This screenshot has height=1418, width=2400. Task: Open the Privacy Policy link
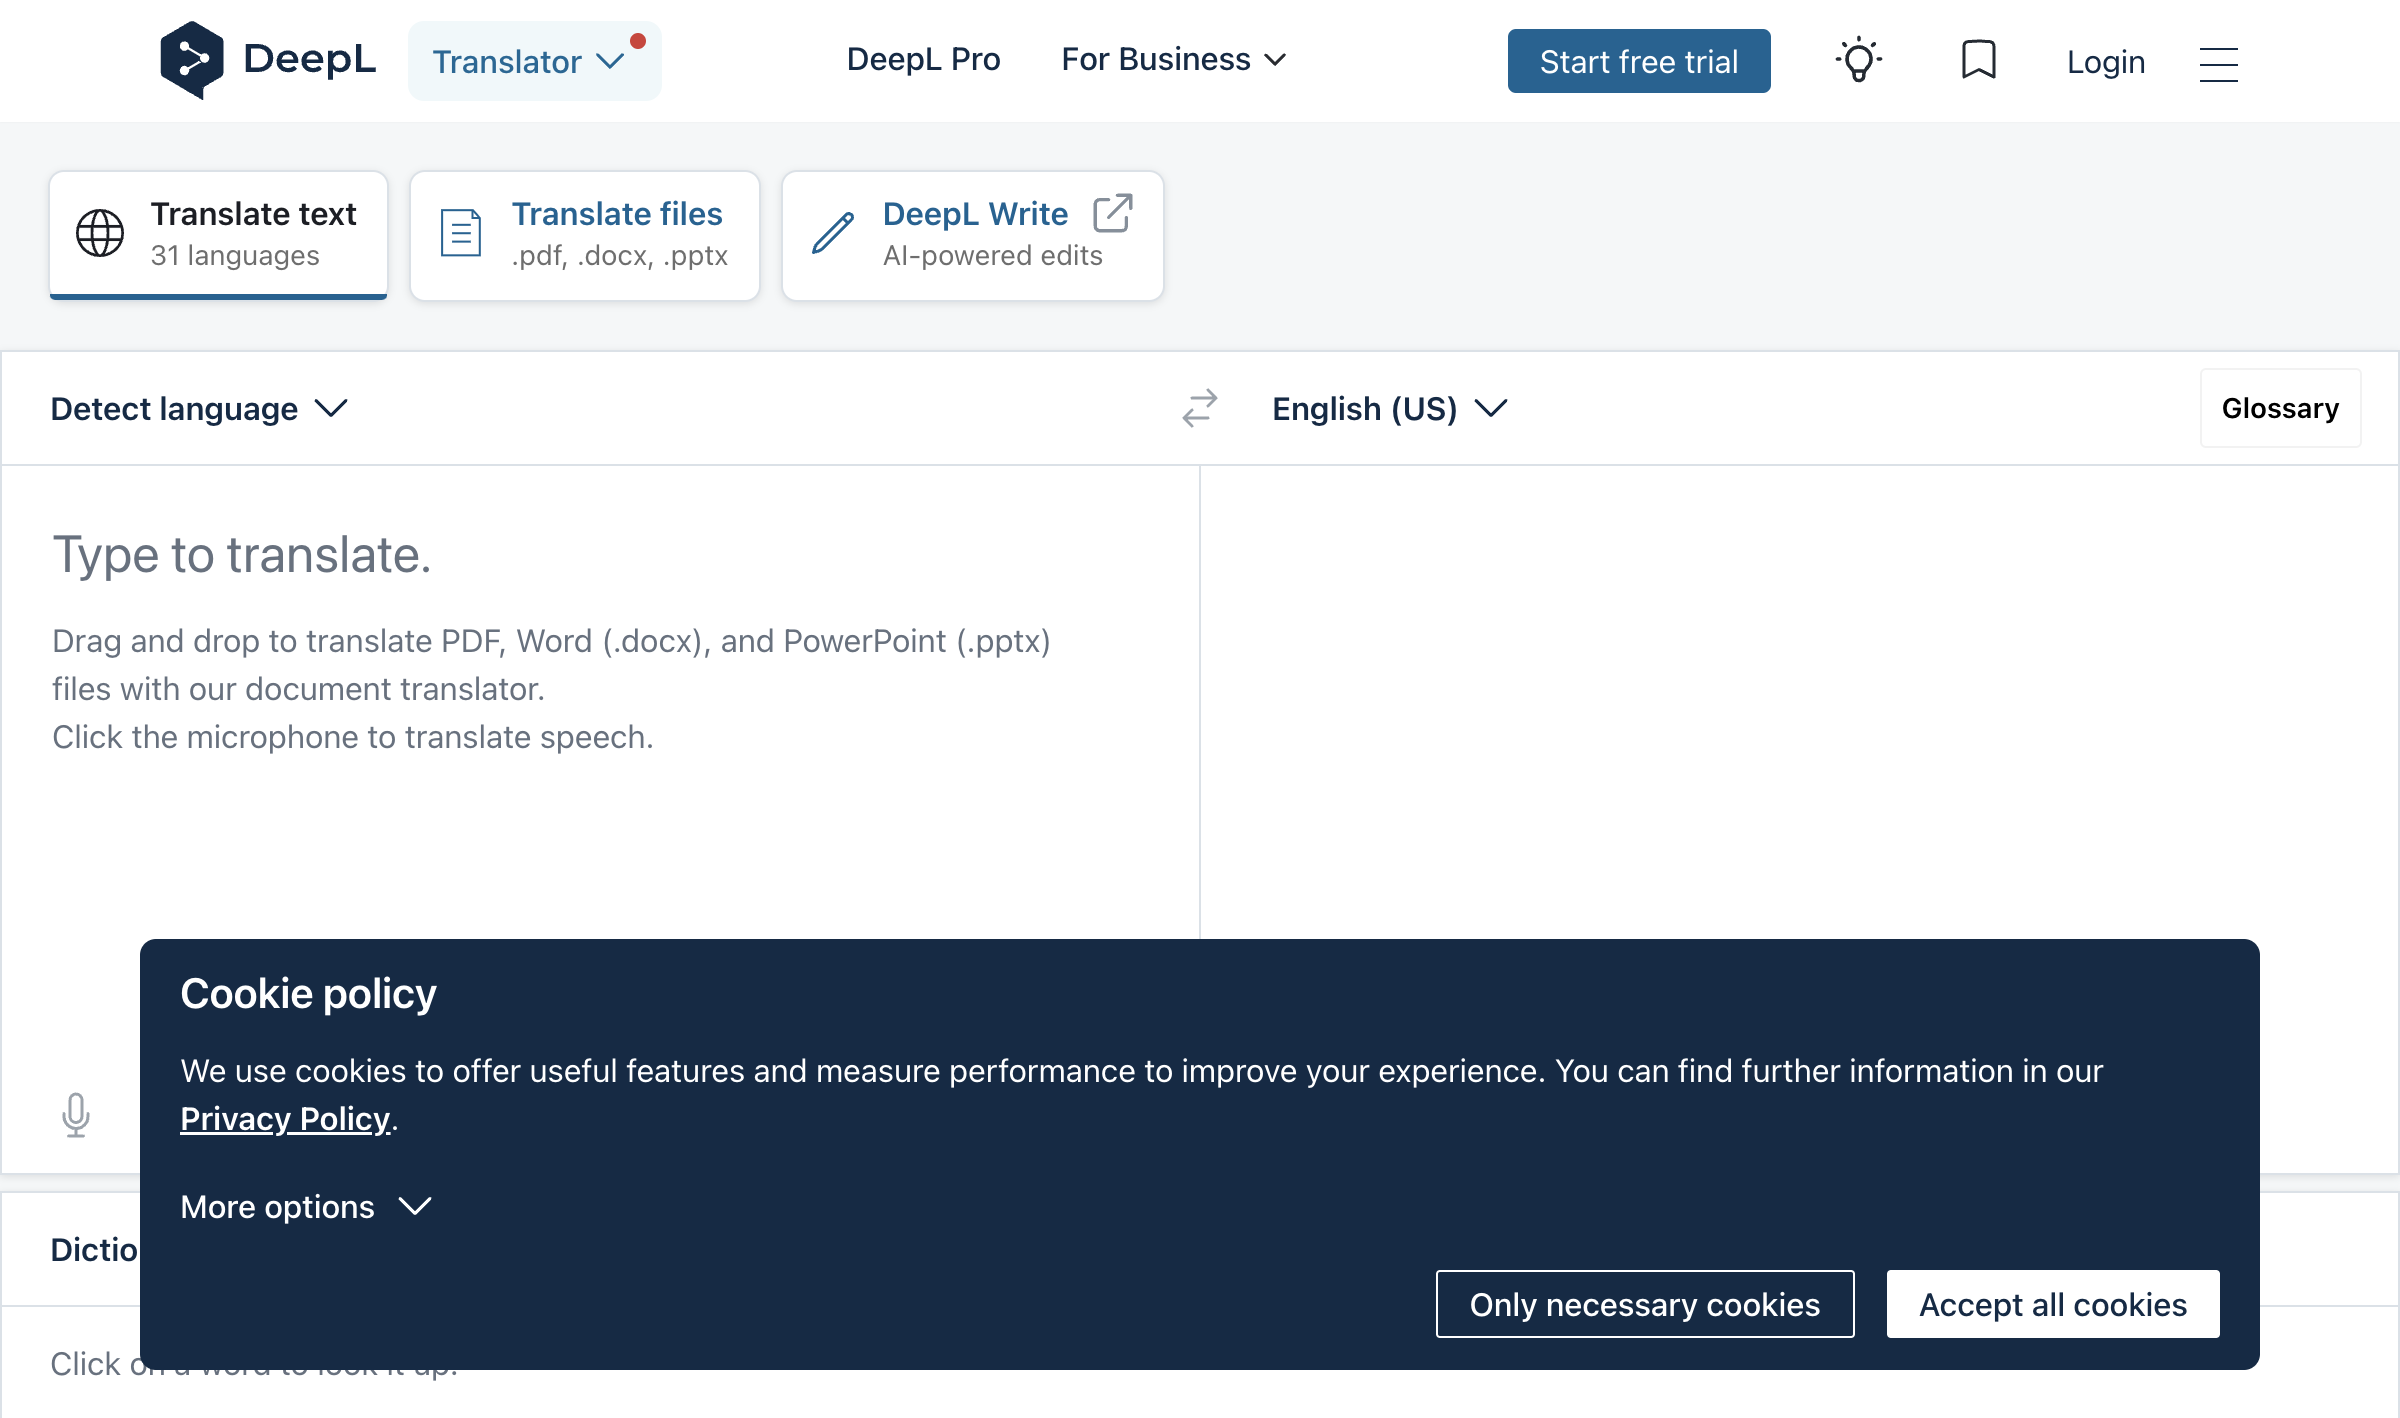click(285, 1119)
